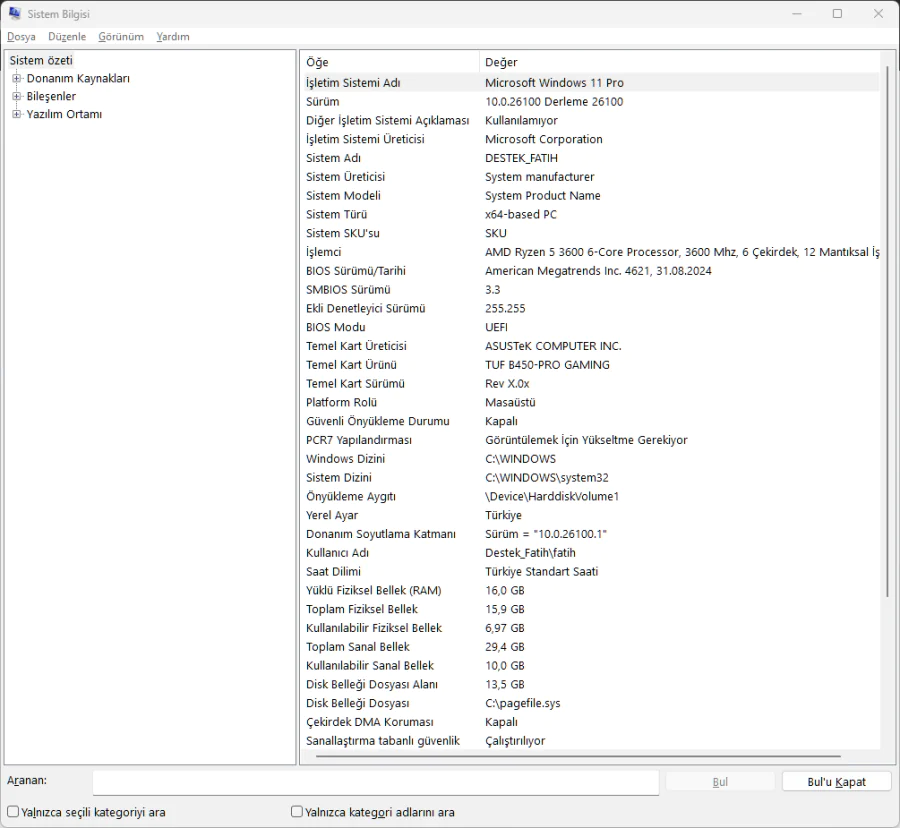Select the İşlemci row in the list
The height and width of the screenshot is (828, 900).
(400, 252)
